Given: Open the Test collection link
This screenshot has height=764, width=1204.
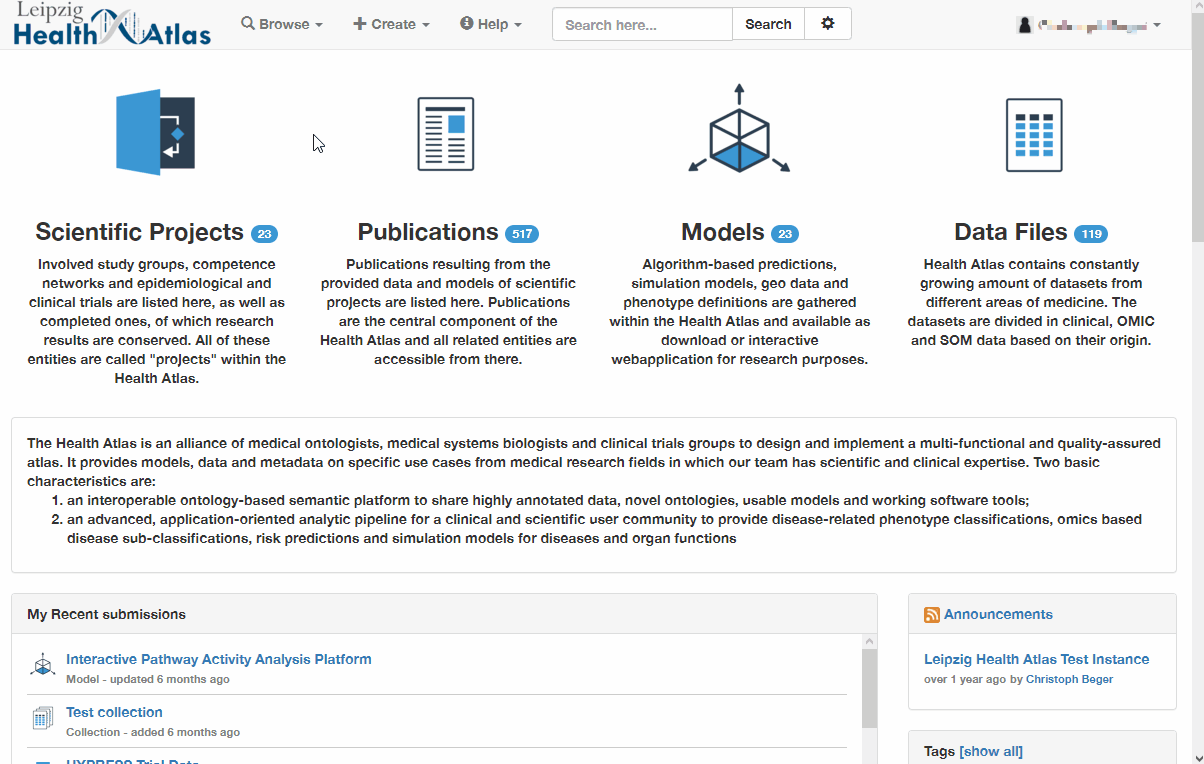Looking at the screenshot, I should [114, 712].
